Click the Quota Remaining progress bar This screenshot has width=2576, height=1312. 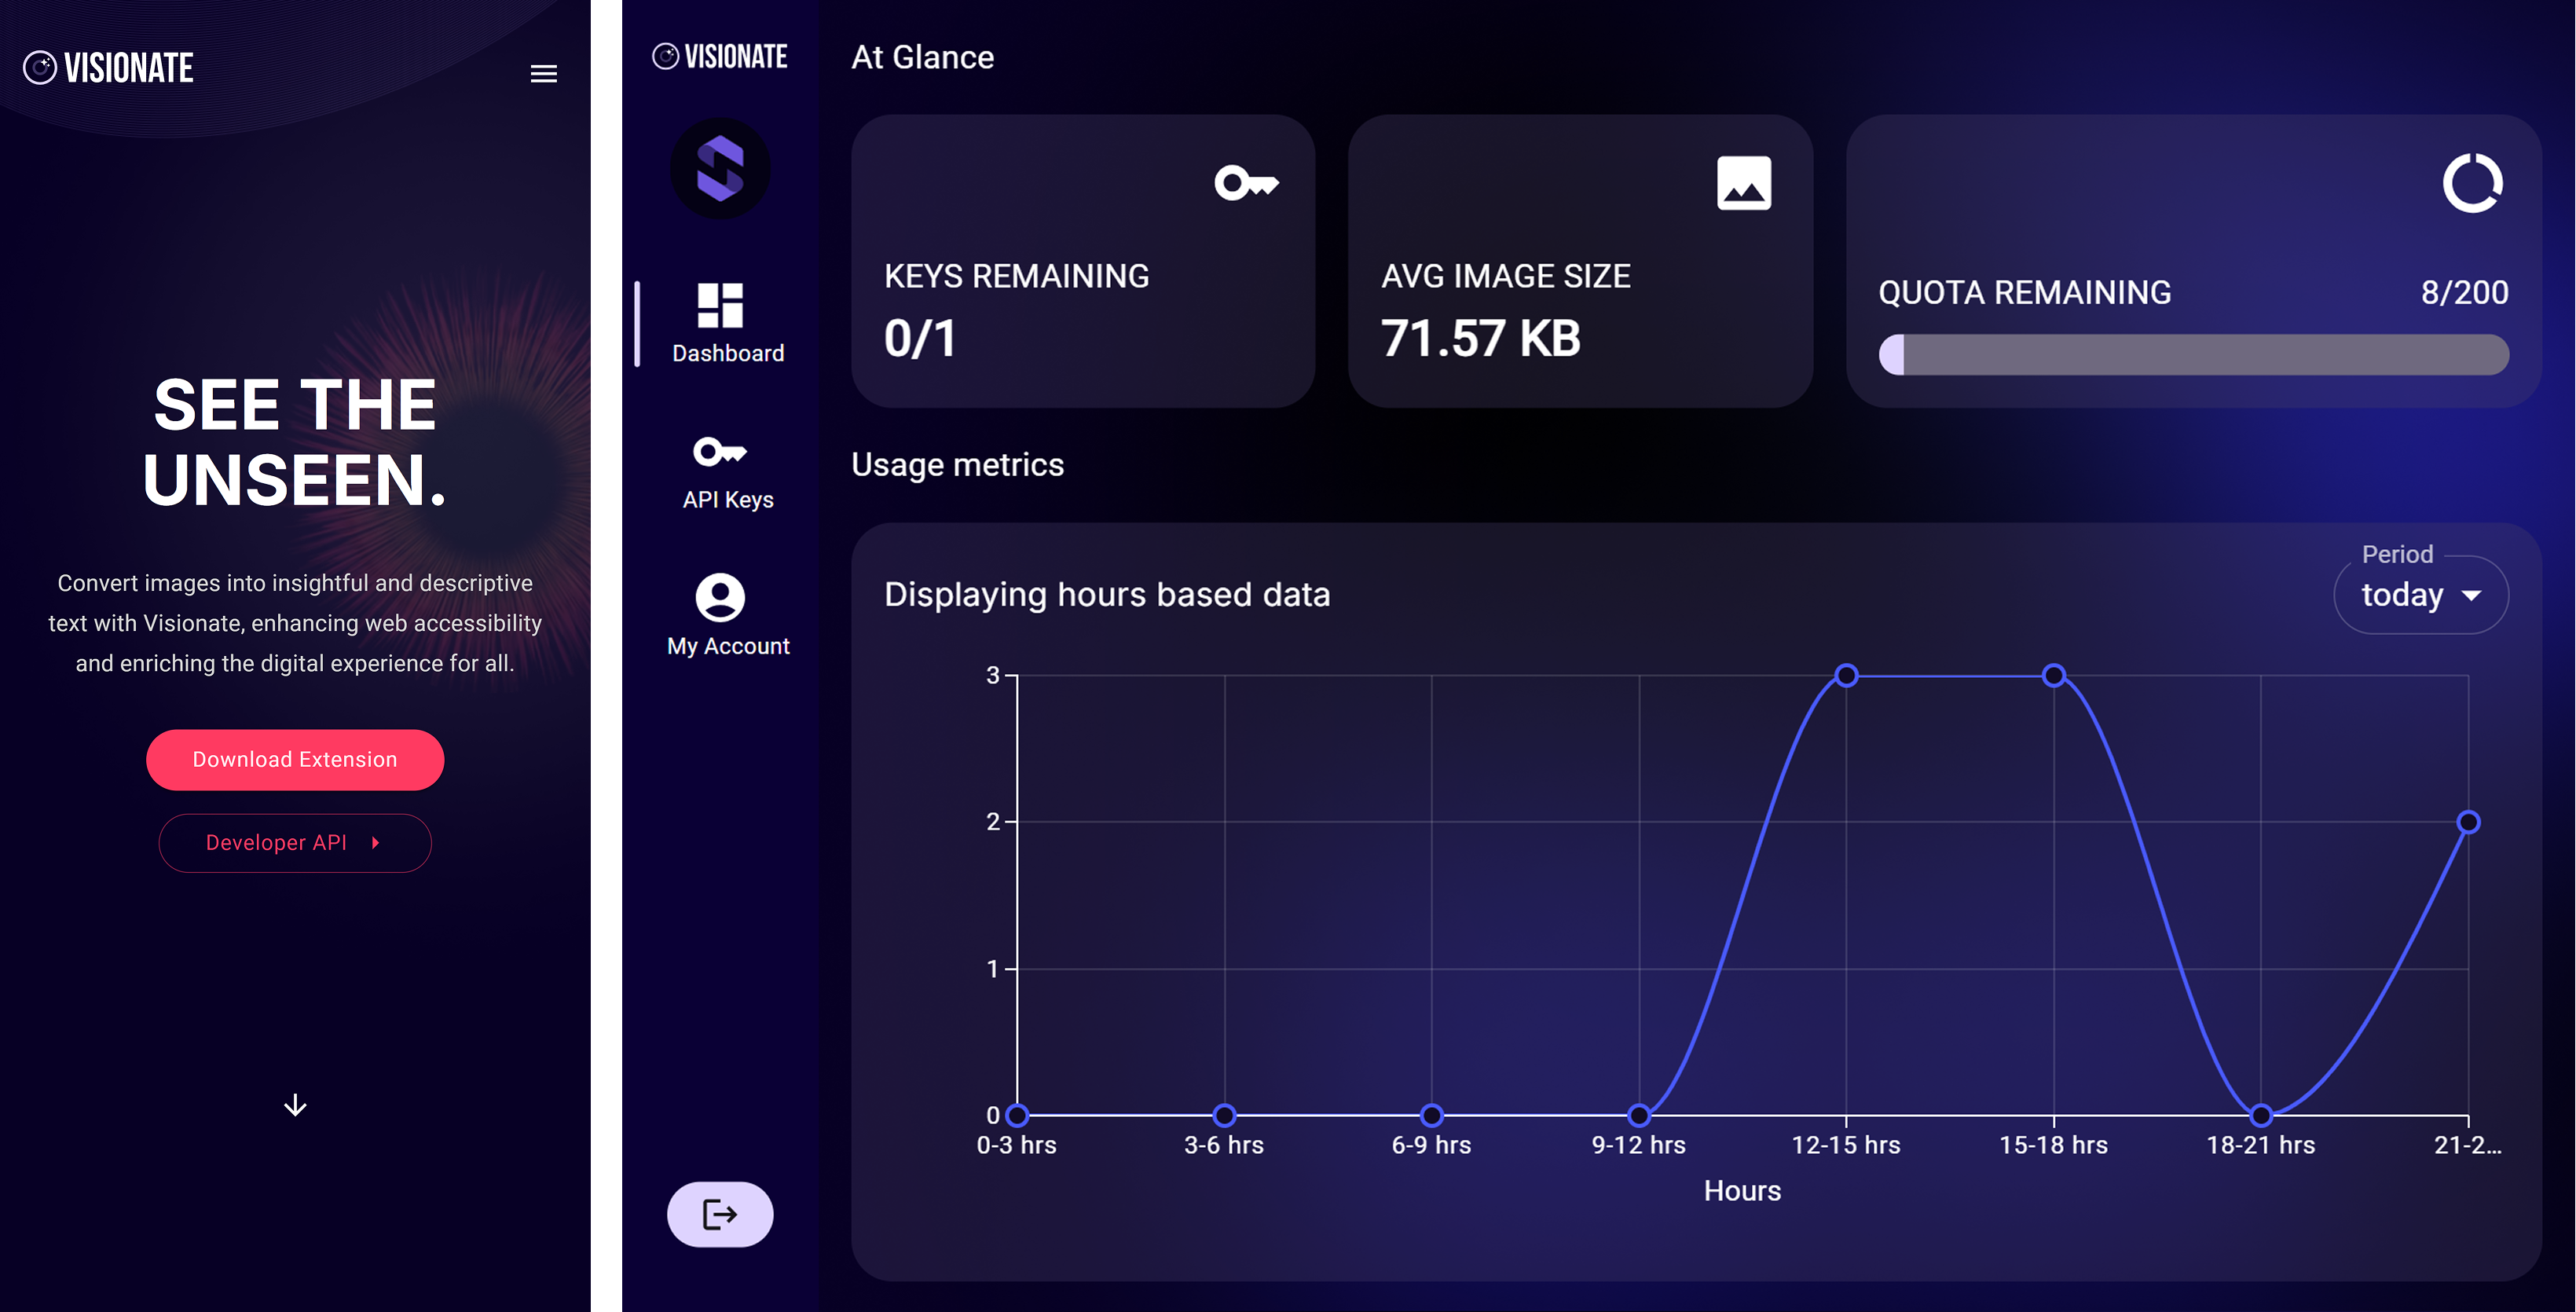tap(2193, 355)
